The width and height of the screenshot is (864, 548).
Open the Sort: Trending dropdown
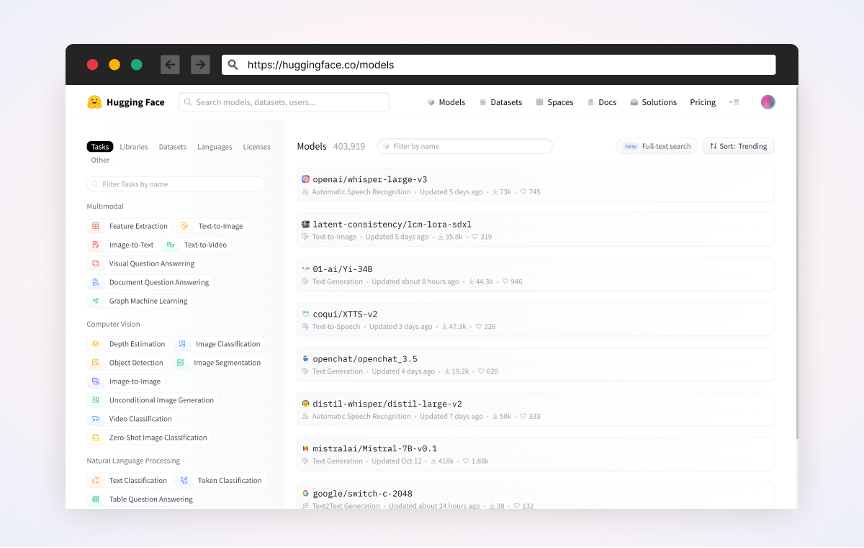[738, 146]
